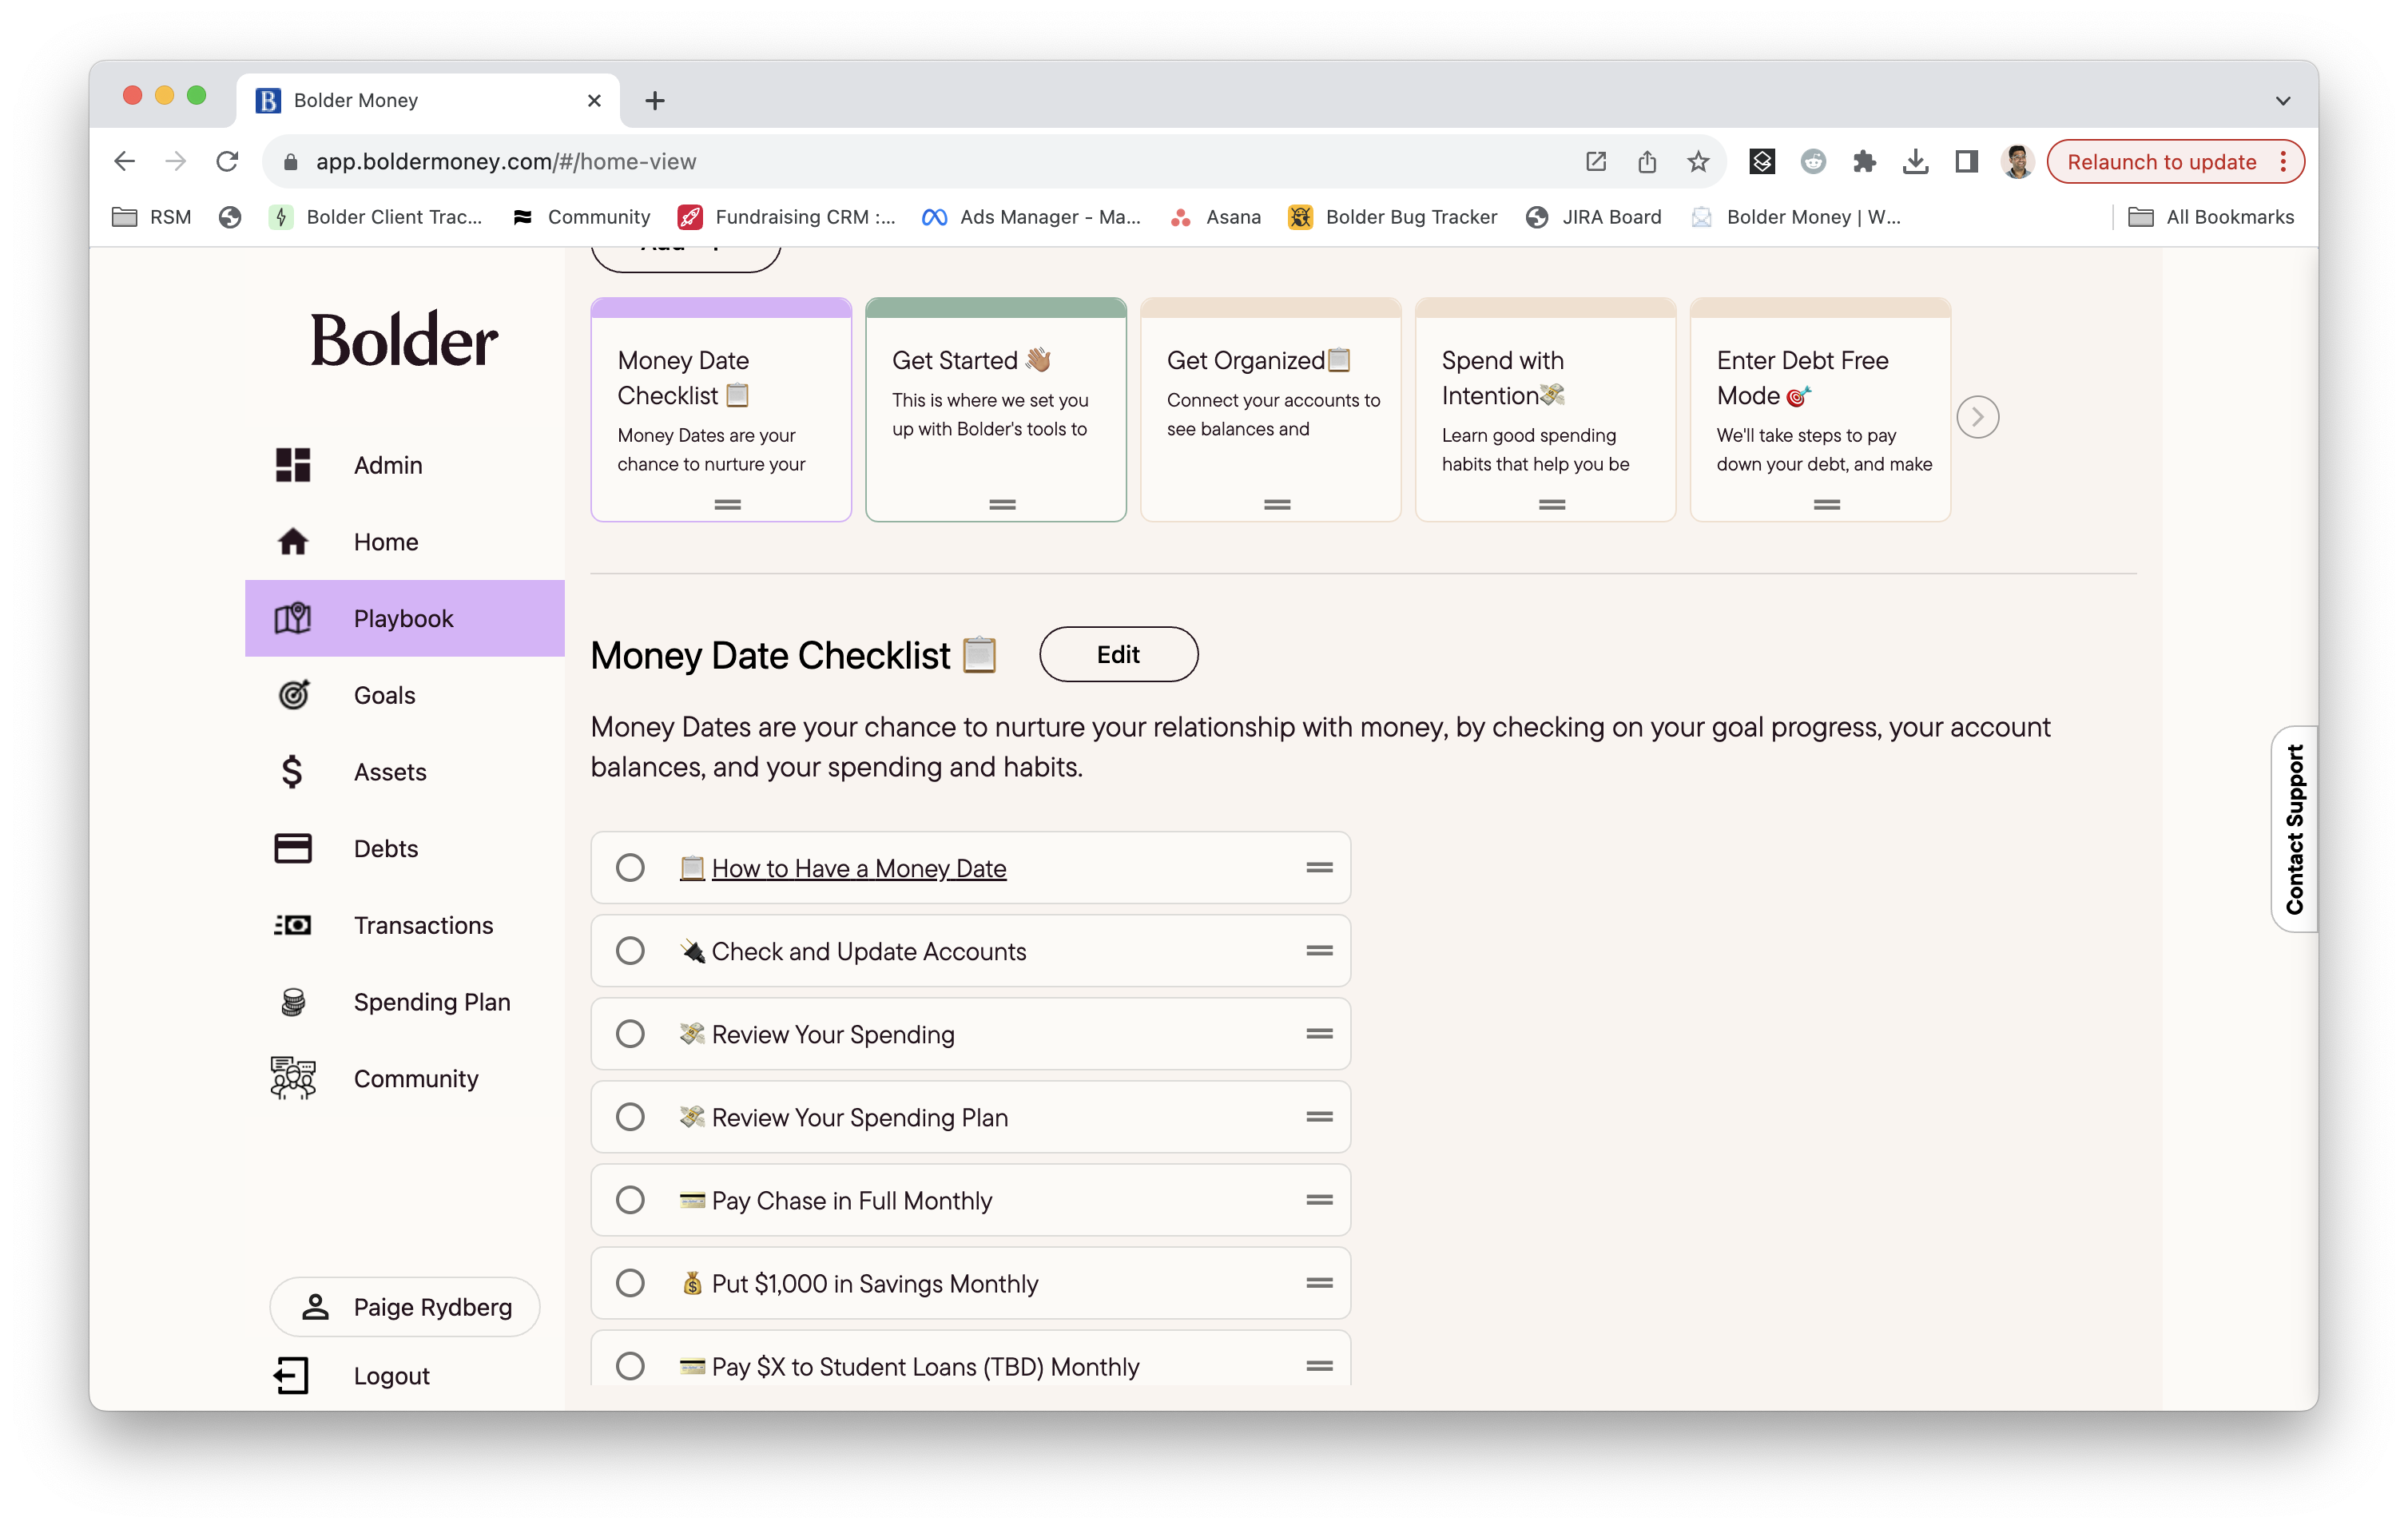Check Put $1,000 in Savings Monthly

point(630,1283)
